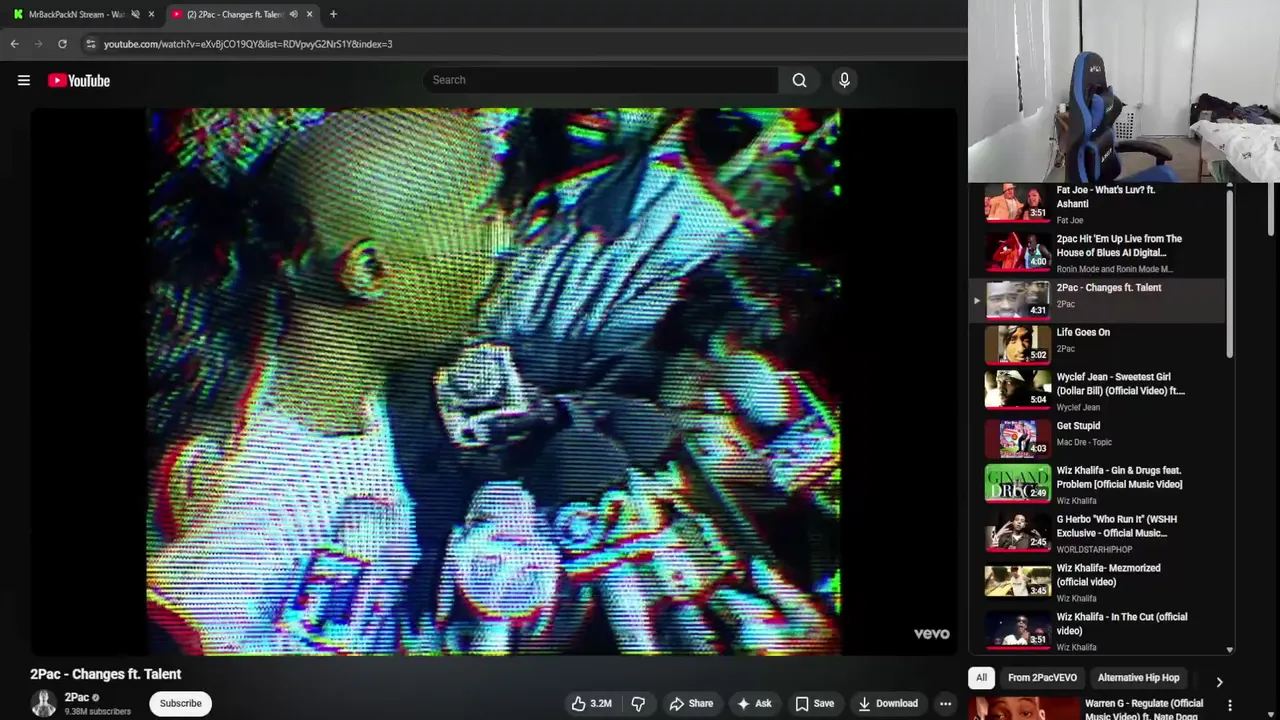The height and width of the screenshot is (720, 1280).
Task: Open the 2Pac channel name link
Action: [x=77, y=698]
